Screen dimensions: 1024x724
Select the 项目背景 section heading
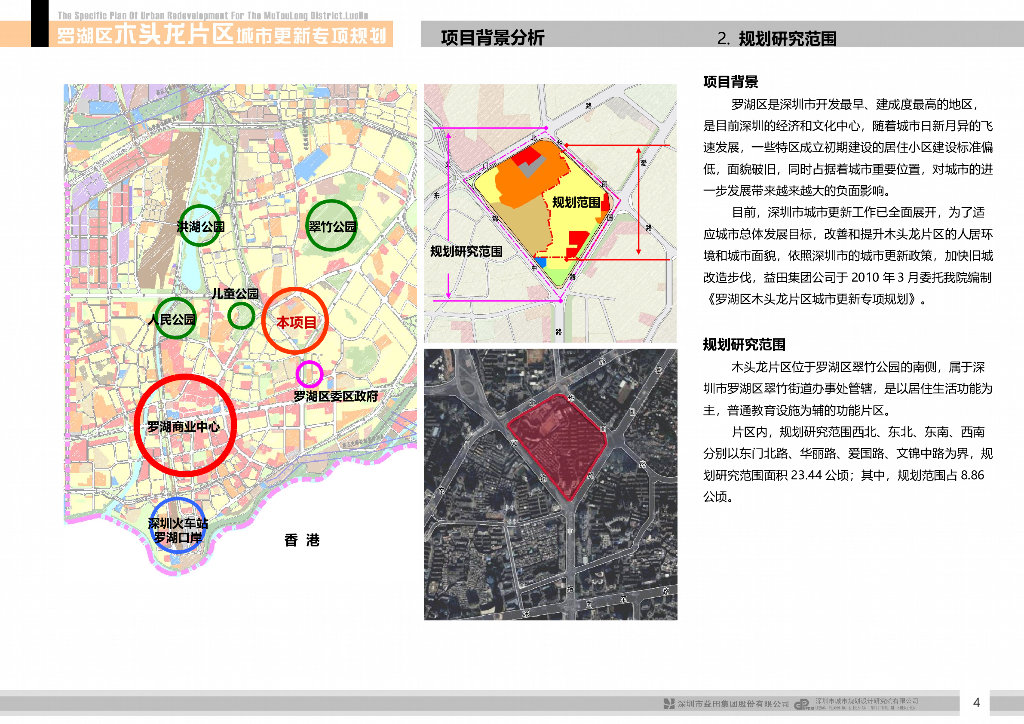731,82
